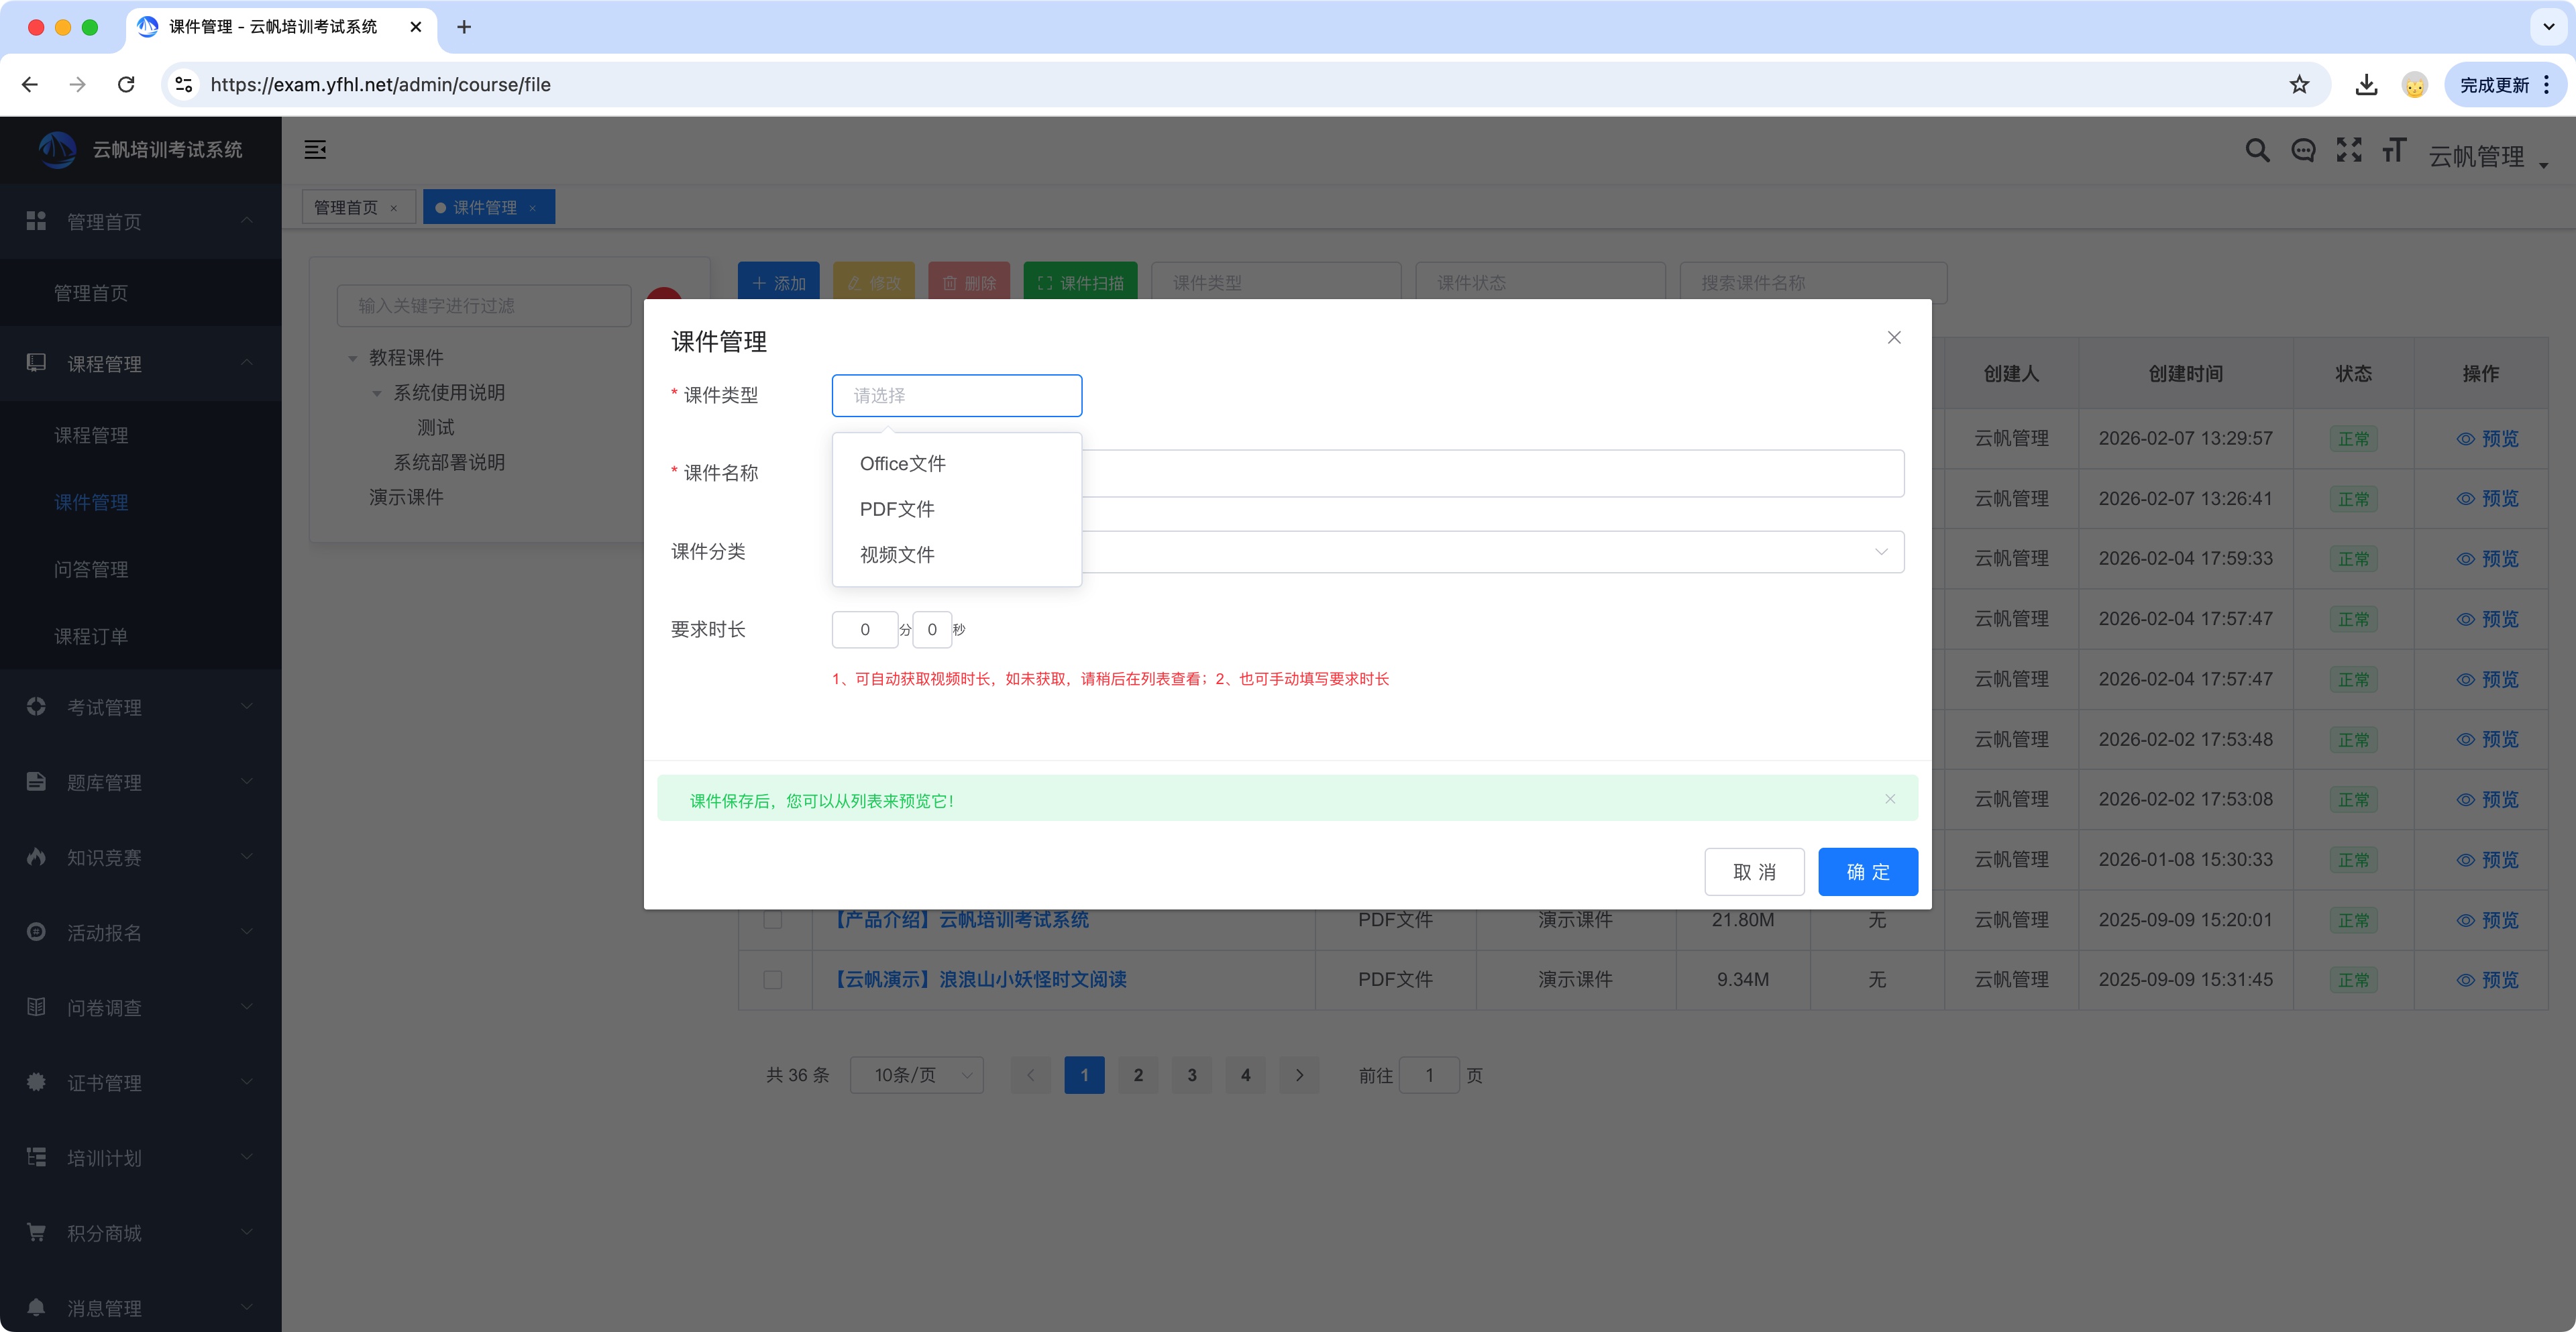Viewport: 2576px width, 1332px height.
Task: Open the 10条/页 page size dropdown
Action: (x=916, y=1075)
